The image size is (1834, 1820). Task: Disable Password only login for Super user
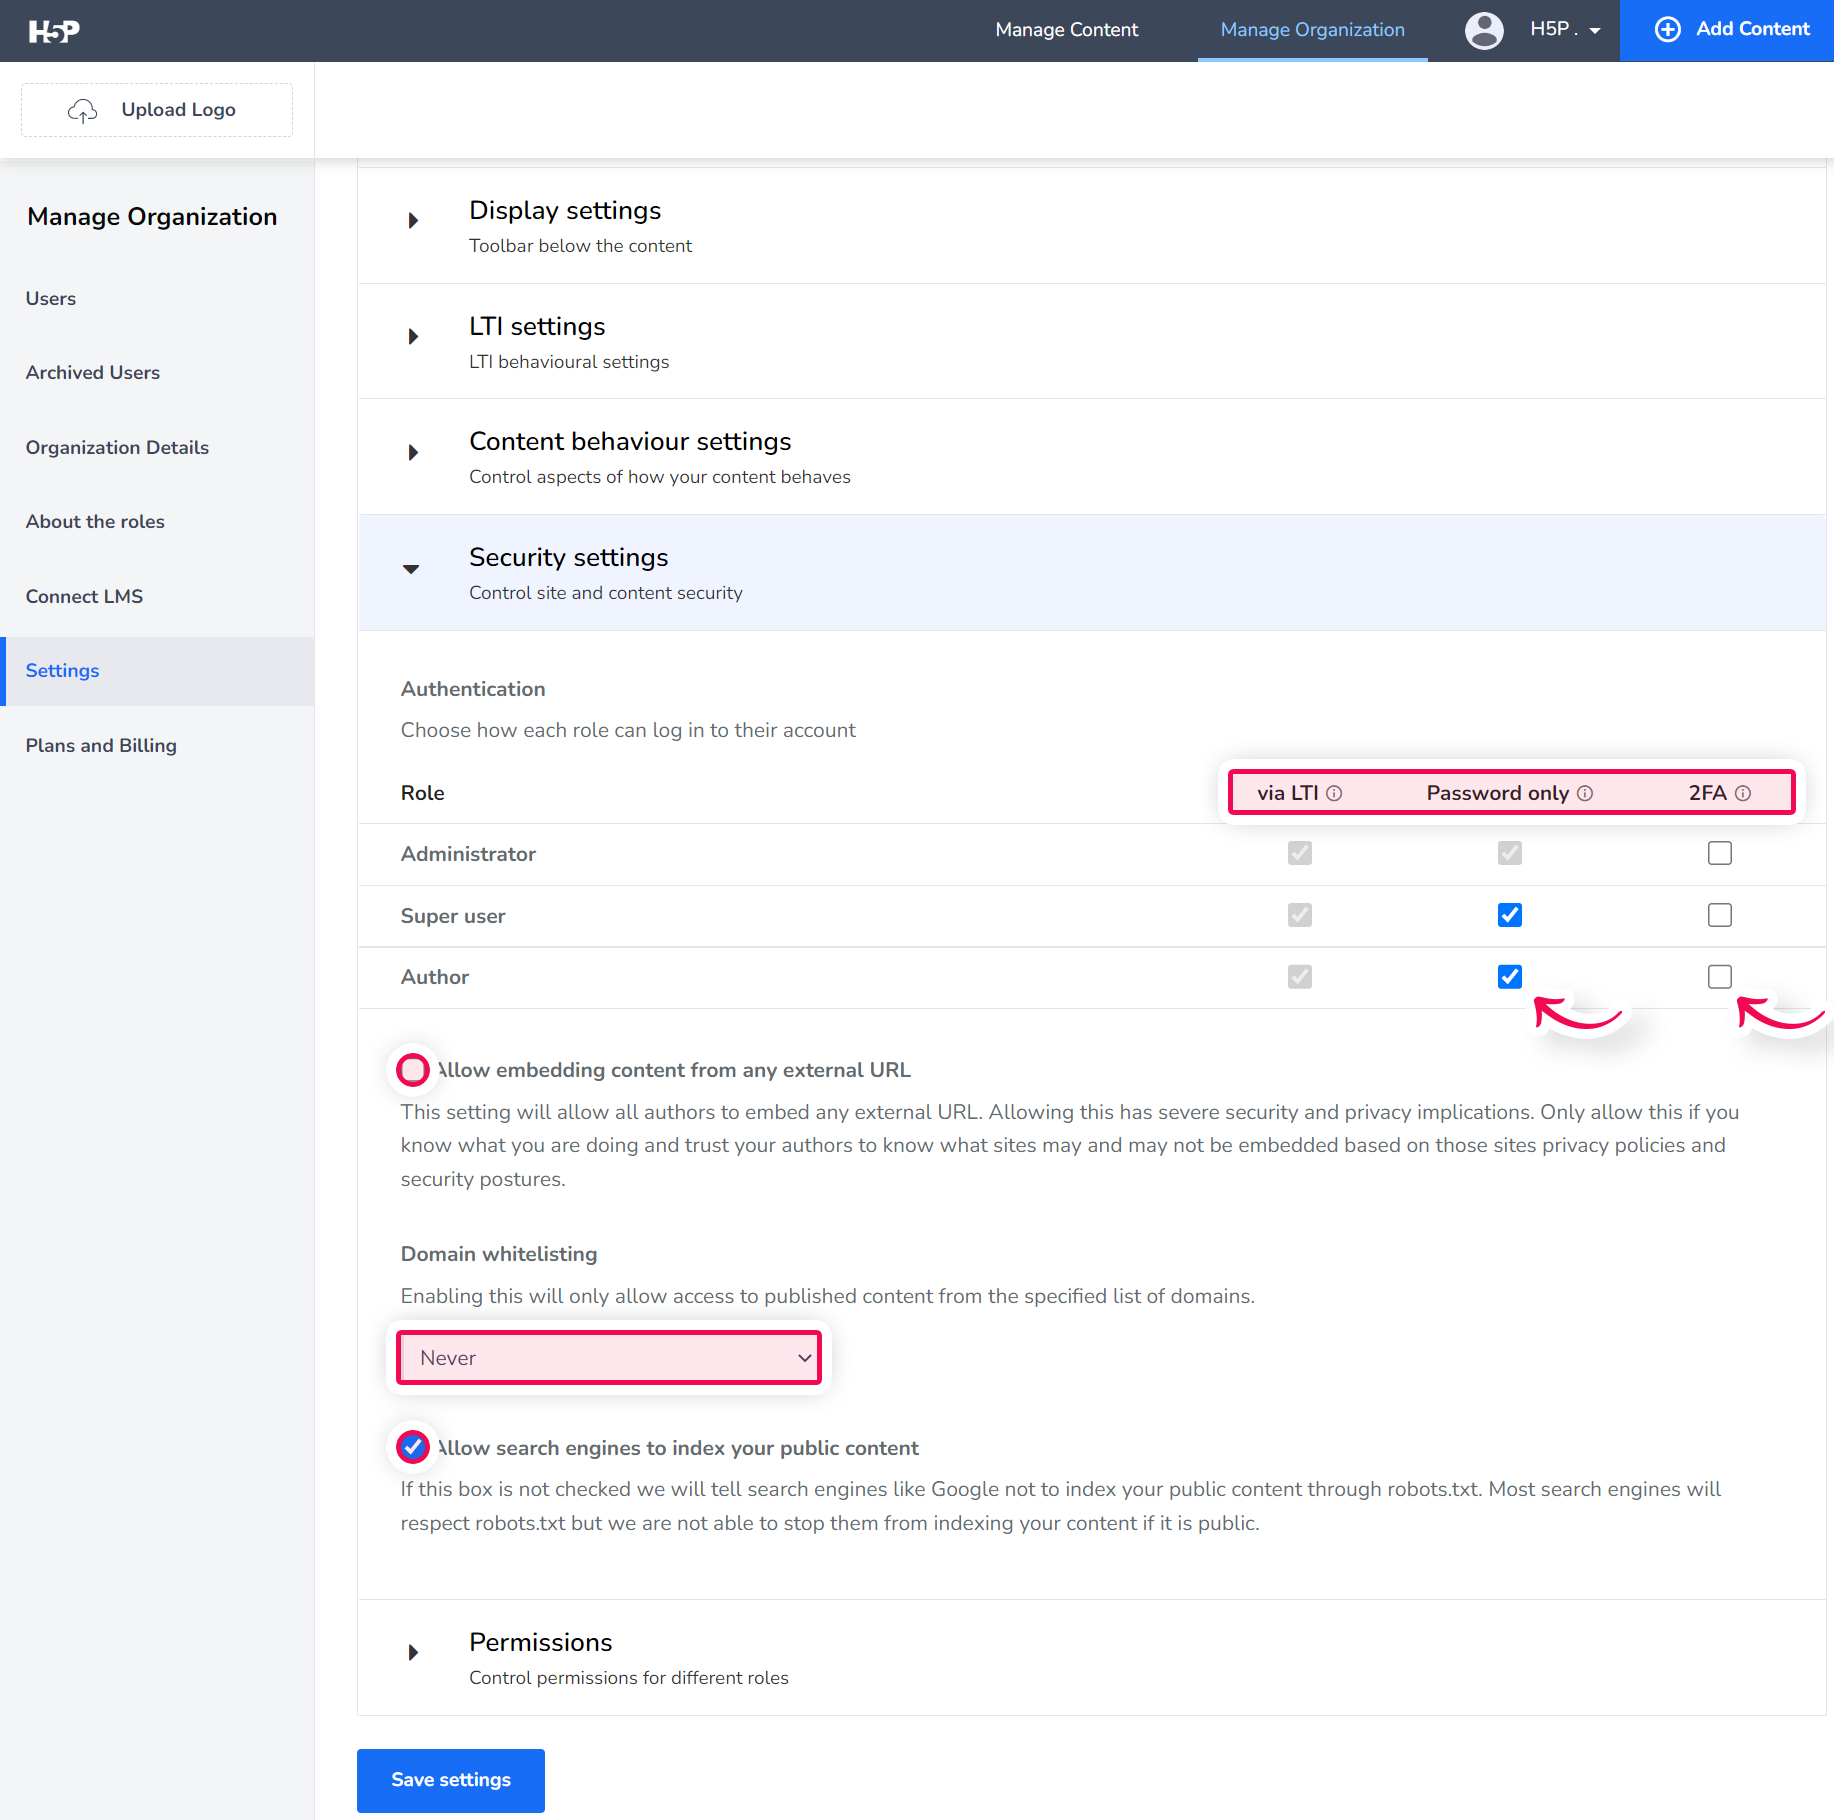pyautogui.click(x=1509, y=914)
